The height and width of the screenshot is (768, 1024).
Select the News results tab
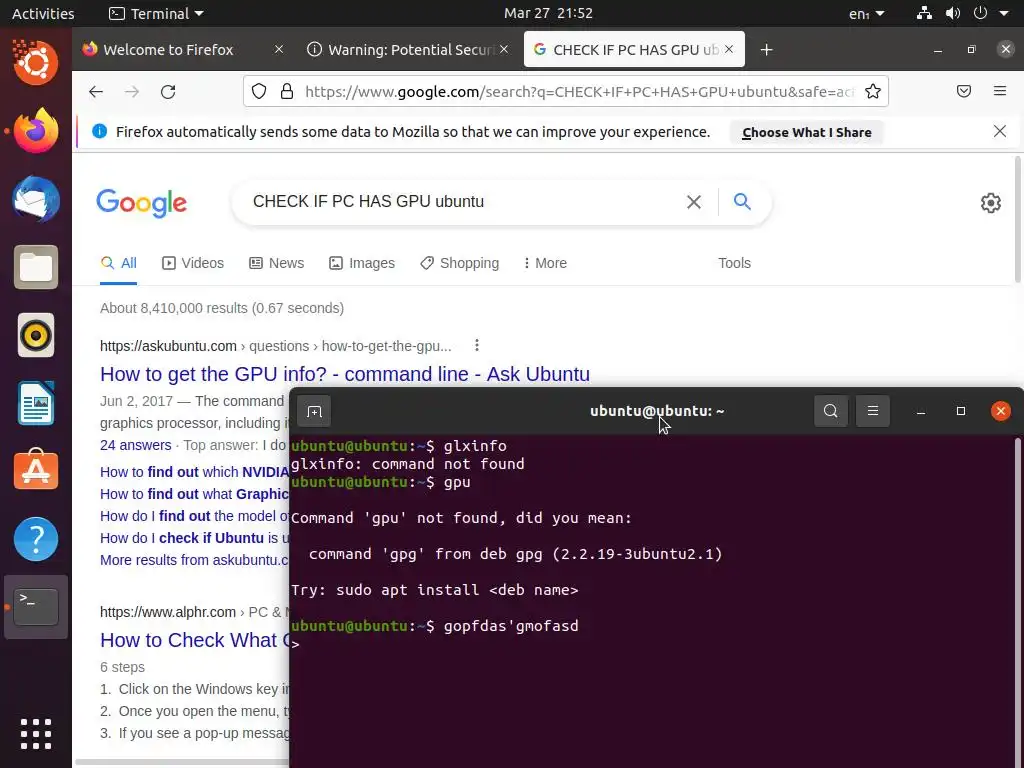[x=276, y=263]
